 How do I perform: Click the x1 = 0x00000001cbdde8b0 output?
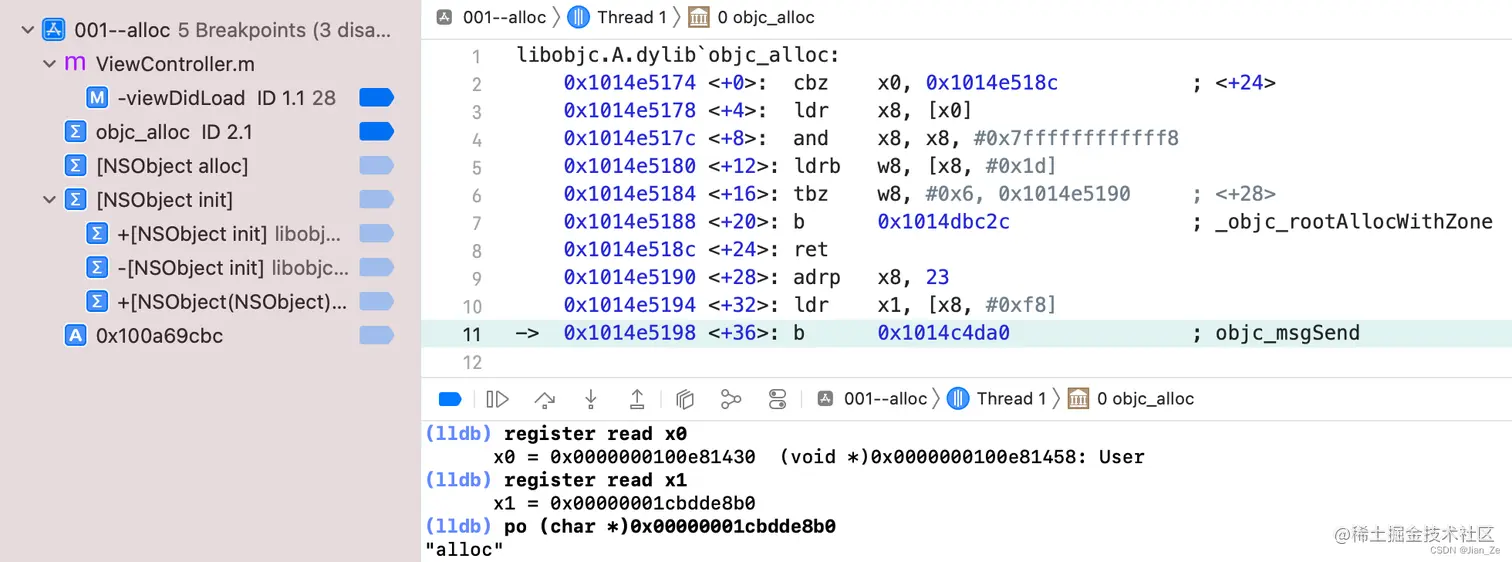coord(624,503)
